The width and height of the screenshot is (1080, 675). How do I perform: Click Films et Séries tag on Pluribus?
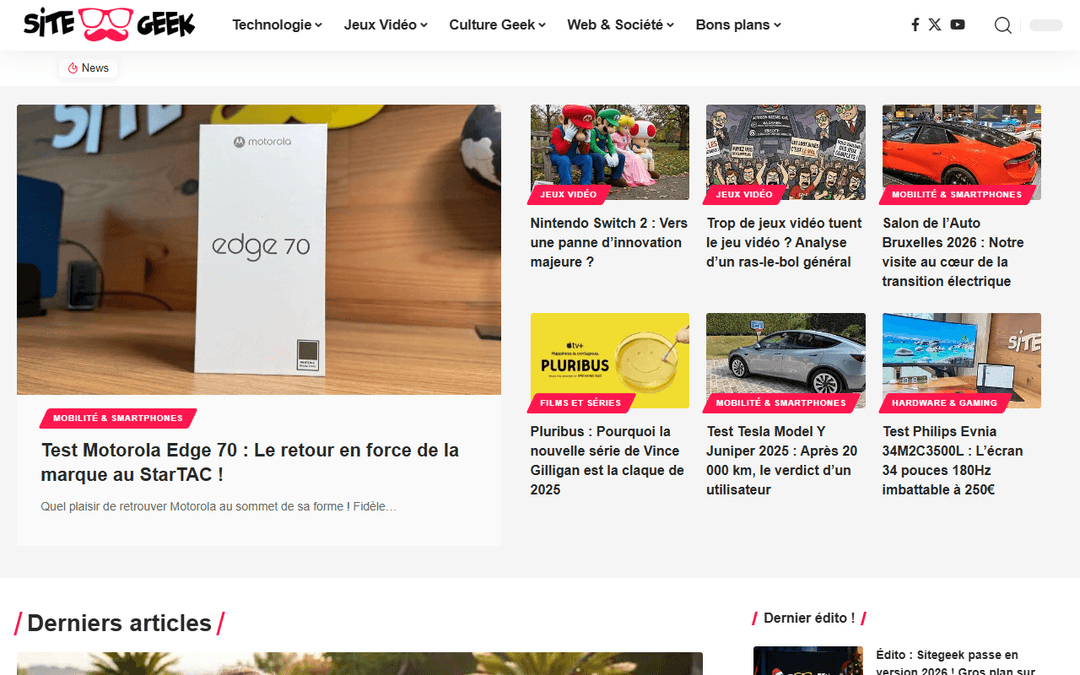pos(581,403)
